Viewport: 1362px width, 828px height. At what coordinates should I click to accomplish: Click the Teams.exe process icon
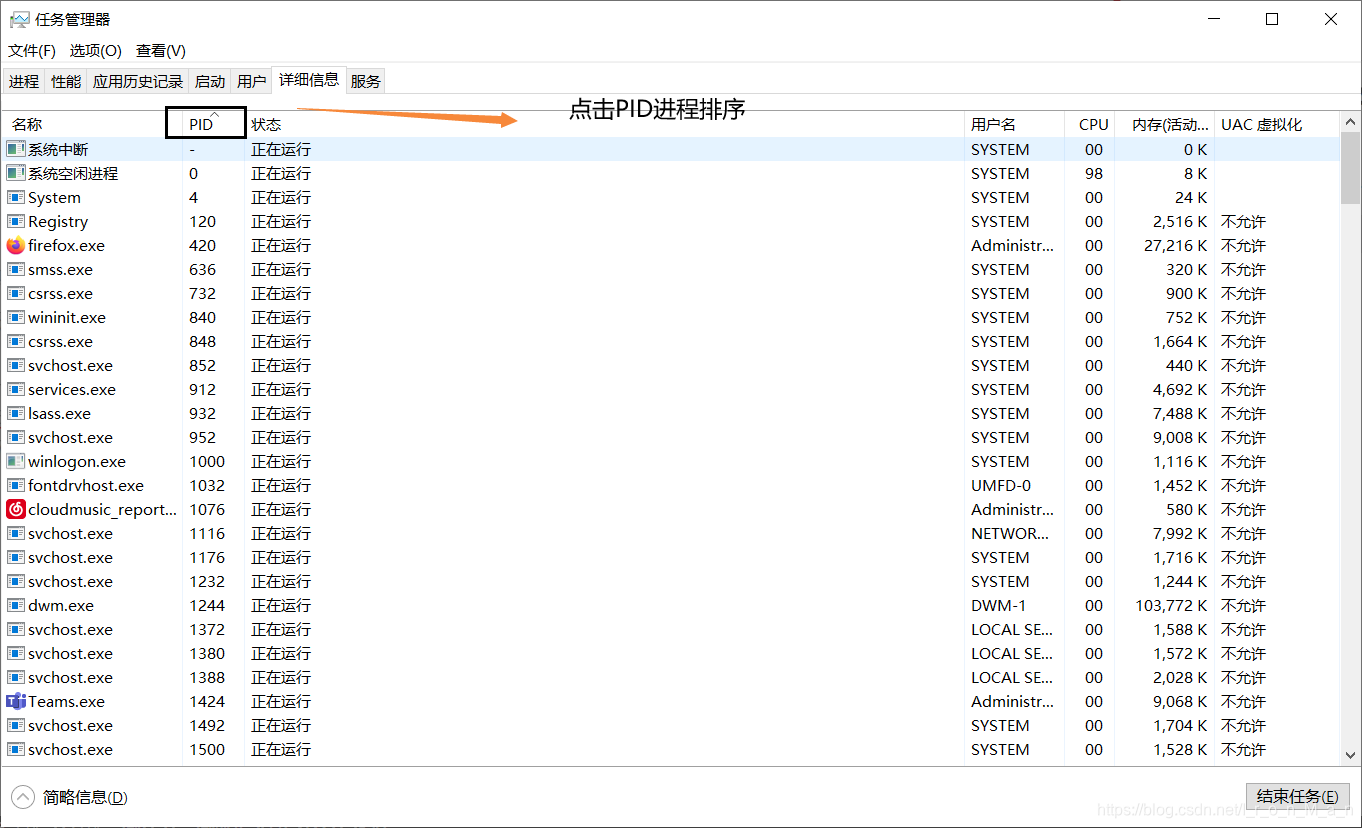(x=15, y=701)
